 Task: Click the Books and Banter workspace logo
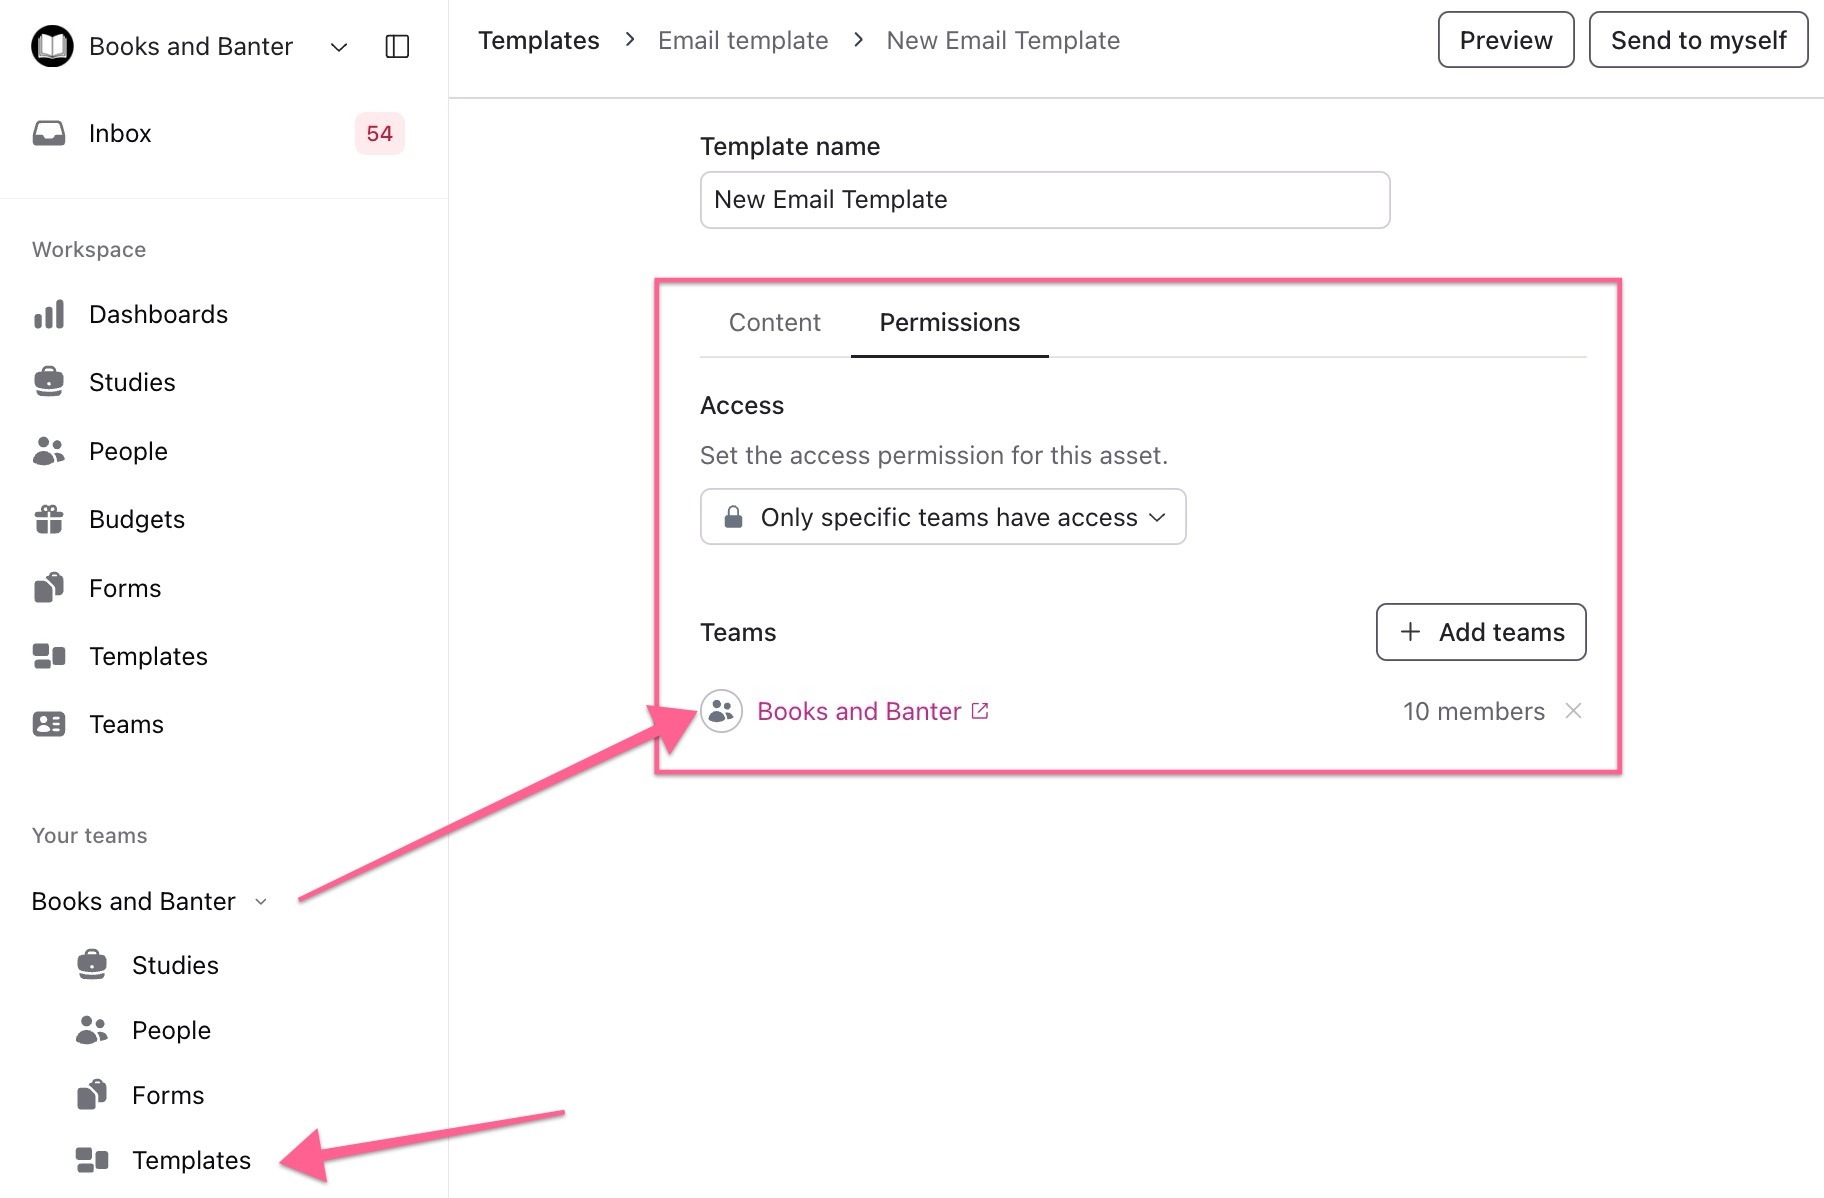(x=52, y=46)
